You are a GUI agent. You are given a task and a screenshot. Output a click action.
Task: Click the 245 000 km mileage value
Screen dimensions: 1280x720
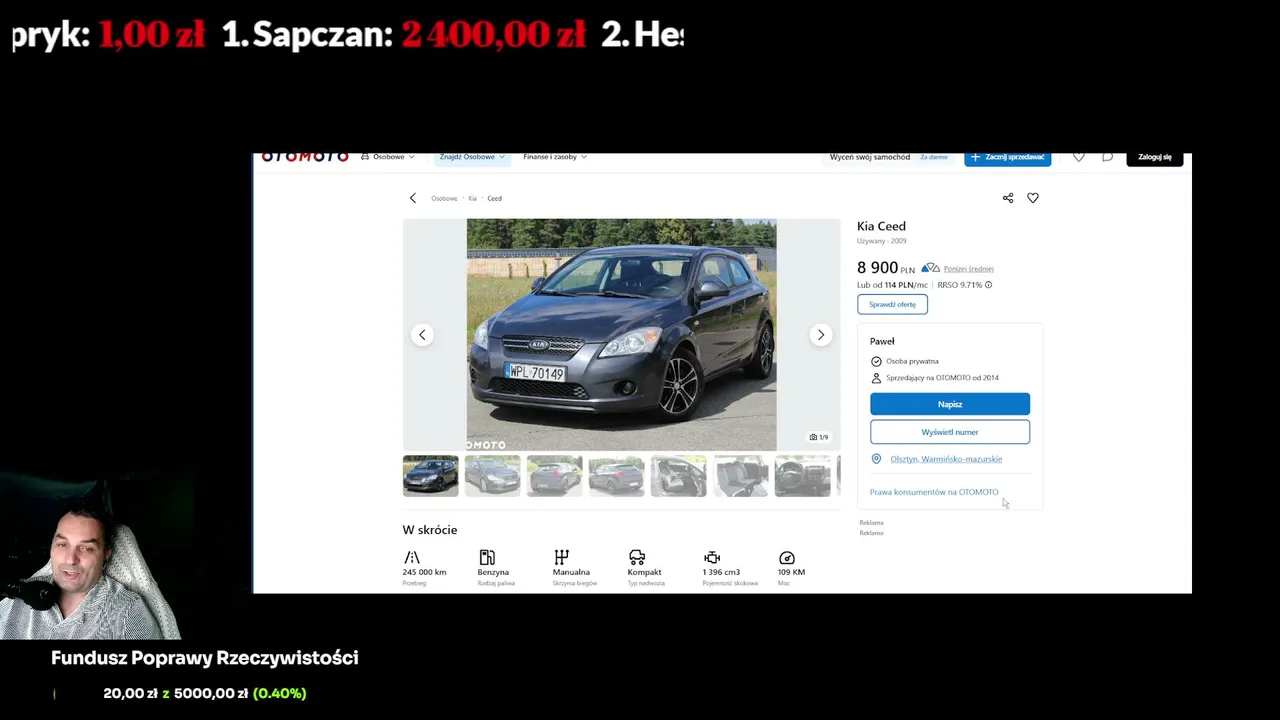click(x=424, y=572)
